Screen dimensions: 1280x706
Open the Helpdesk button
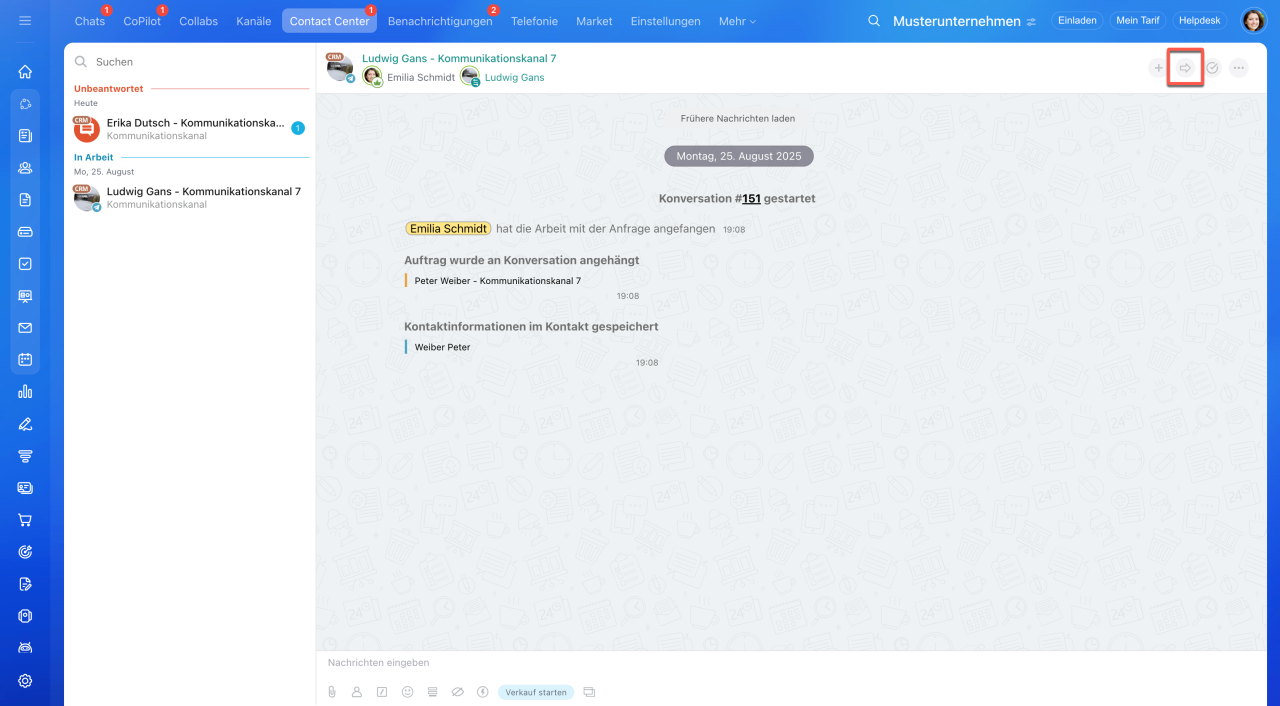click(1200, 21)
